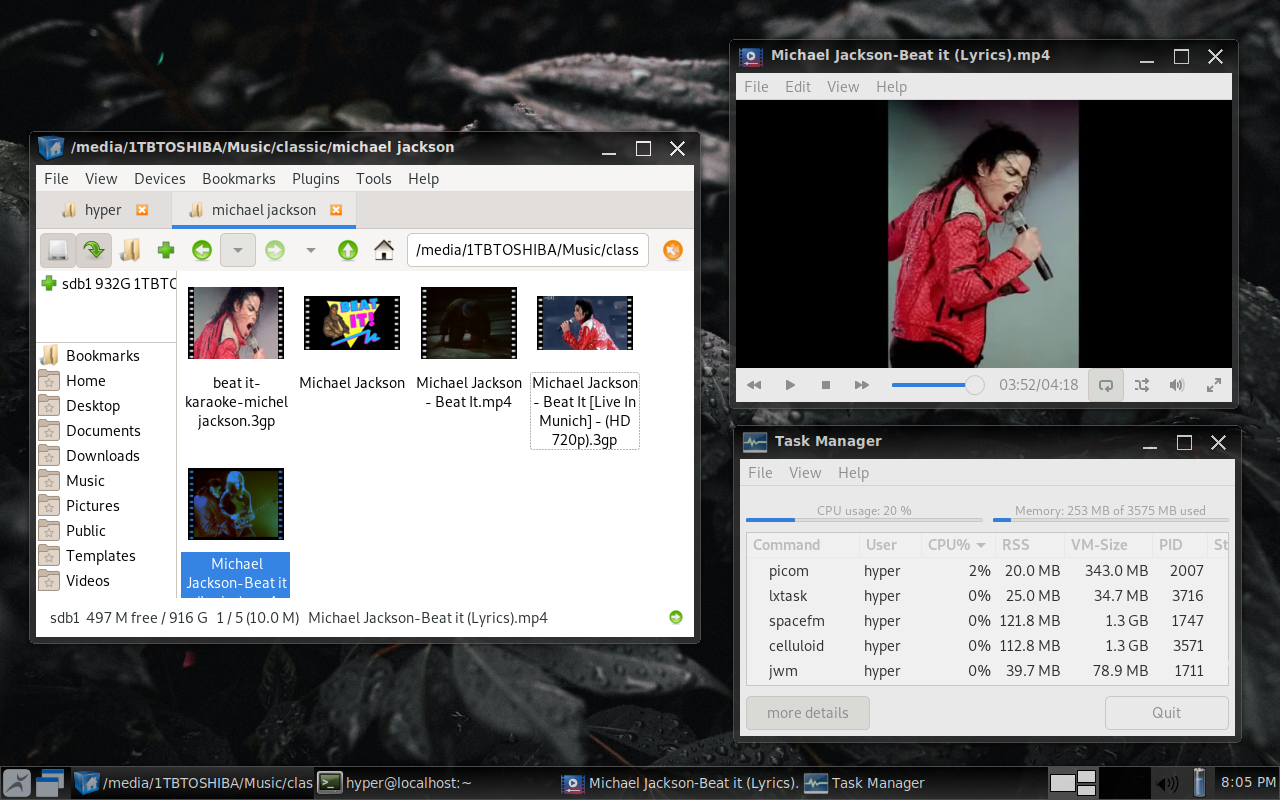
Task: Click the path bar text field
Action: pyautogui.click(x=528, y=250)
